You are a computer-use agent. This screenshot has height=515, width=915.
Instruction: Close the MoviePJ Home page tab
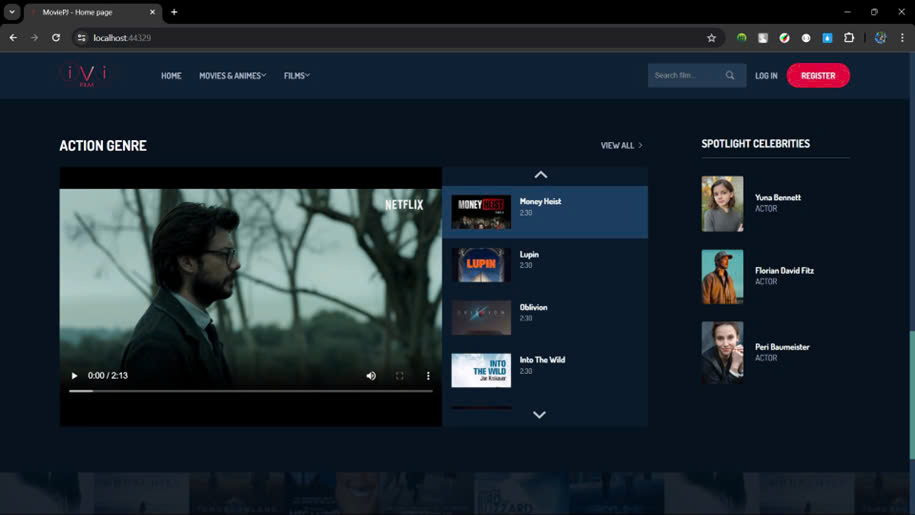(x=152, y=12)
